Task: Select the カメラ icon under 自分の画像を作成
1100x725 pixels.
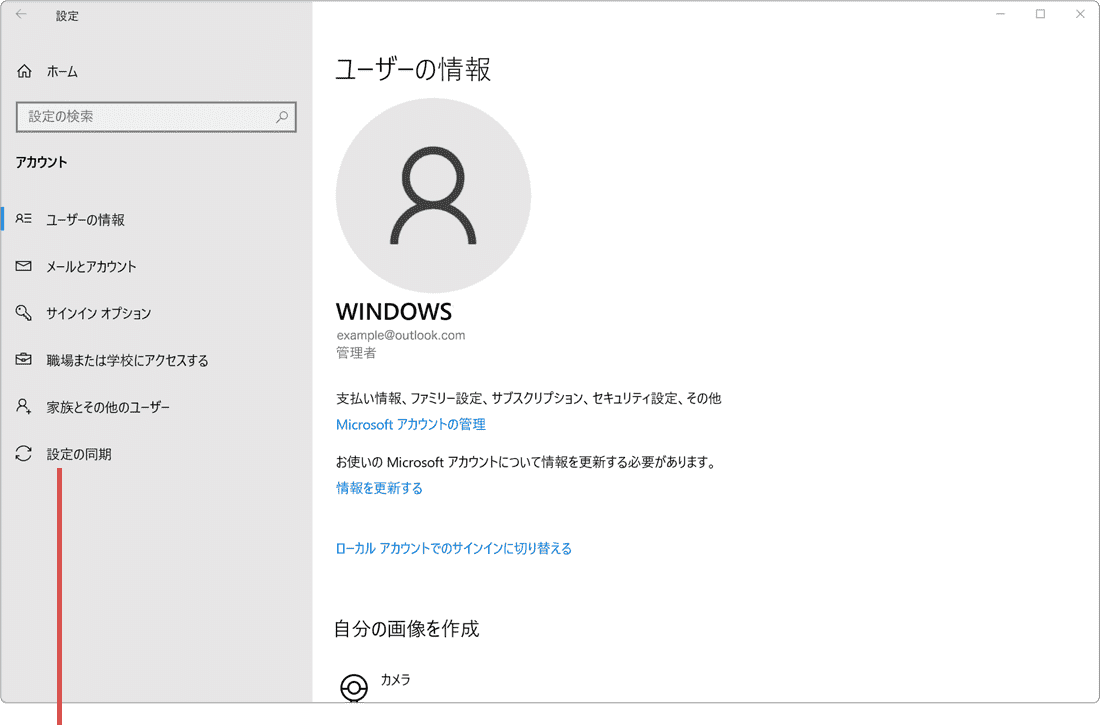Action: 354,688
